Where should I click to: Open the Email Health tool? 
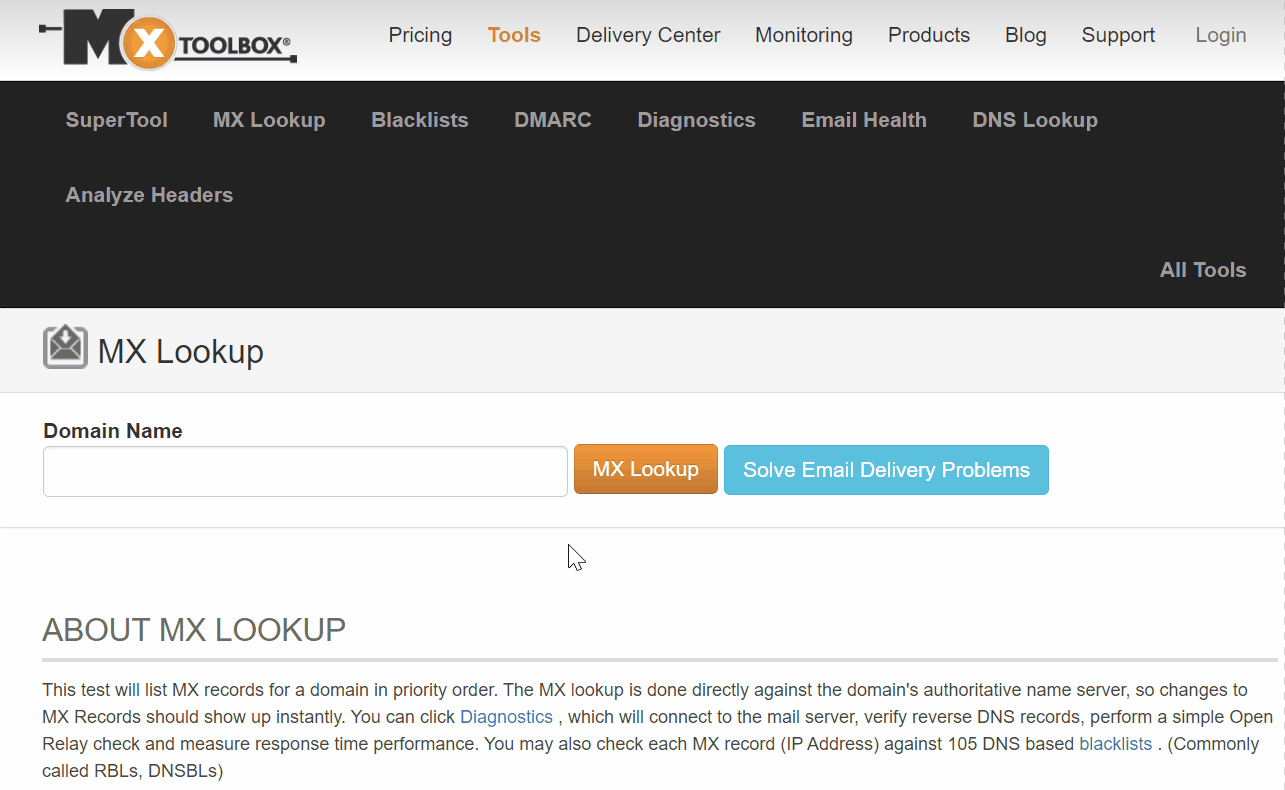tap(864, 120)
